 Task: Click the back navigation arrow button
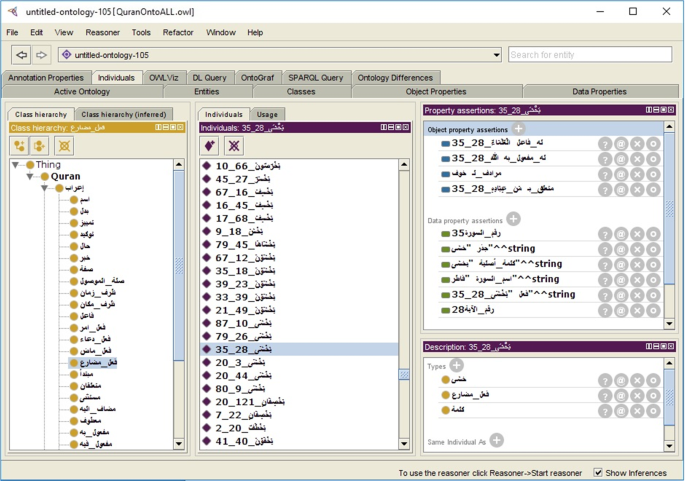tap(21, 55)
